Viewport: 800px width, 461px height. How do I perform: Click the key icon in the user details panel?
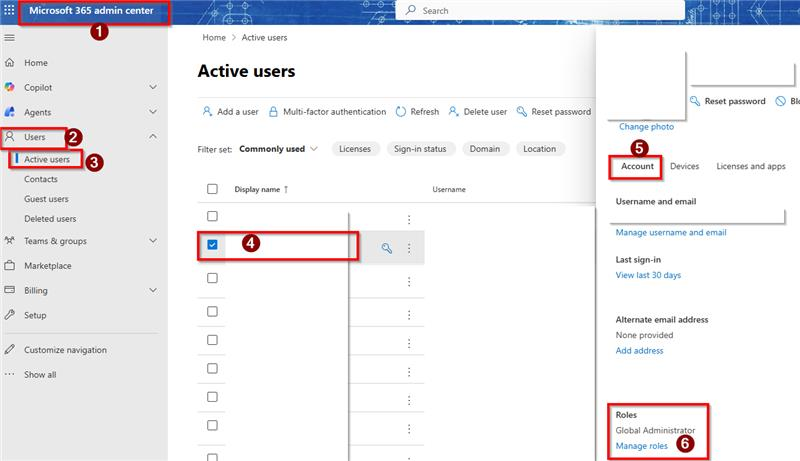click(x=695, y=101)
